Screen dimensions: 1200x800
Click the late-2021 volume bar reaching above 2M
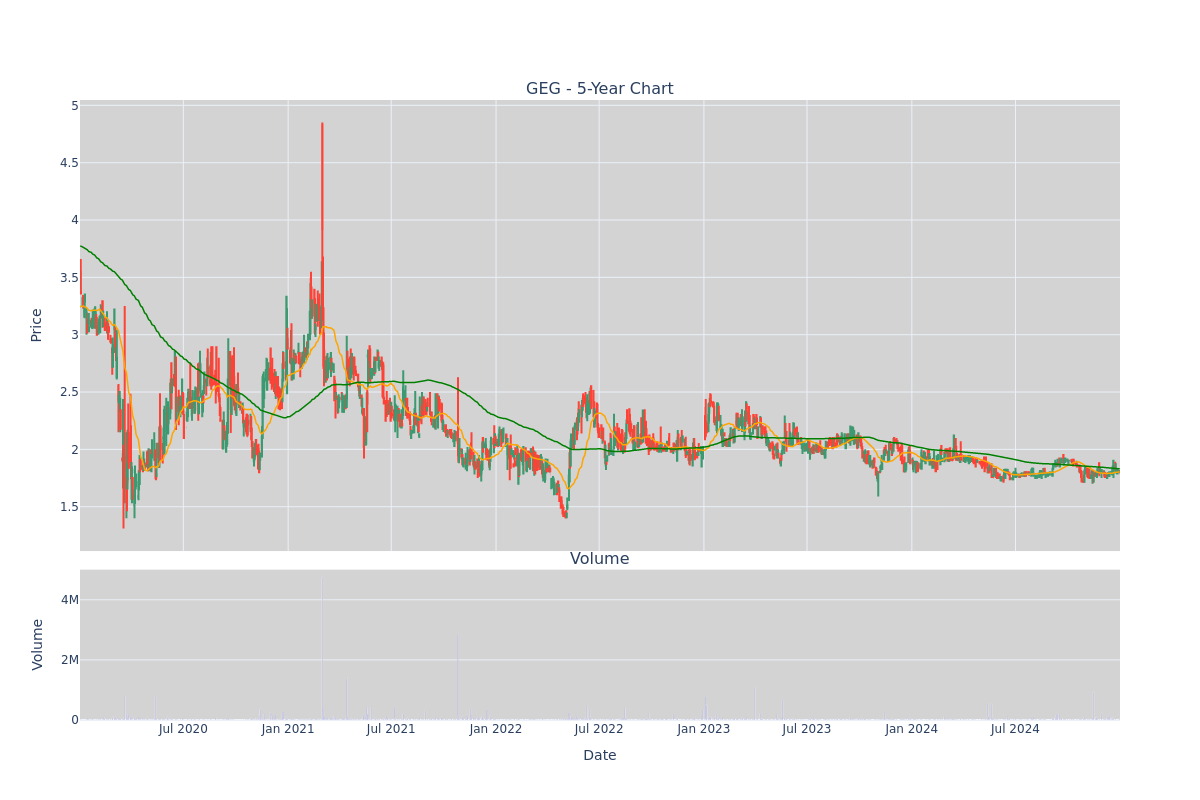coord(458,677)
